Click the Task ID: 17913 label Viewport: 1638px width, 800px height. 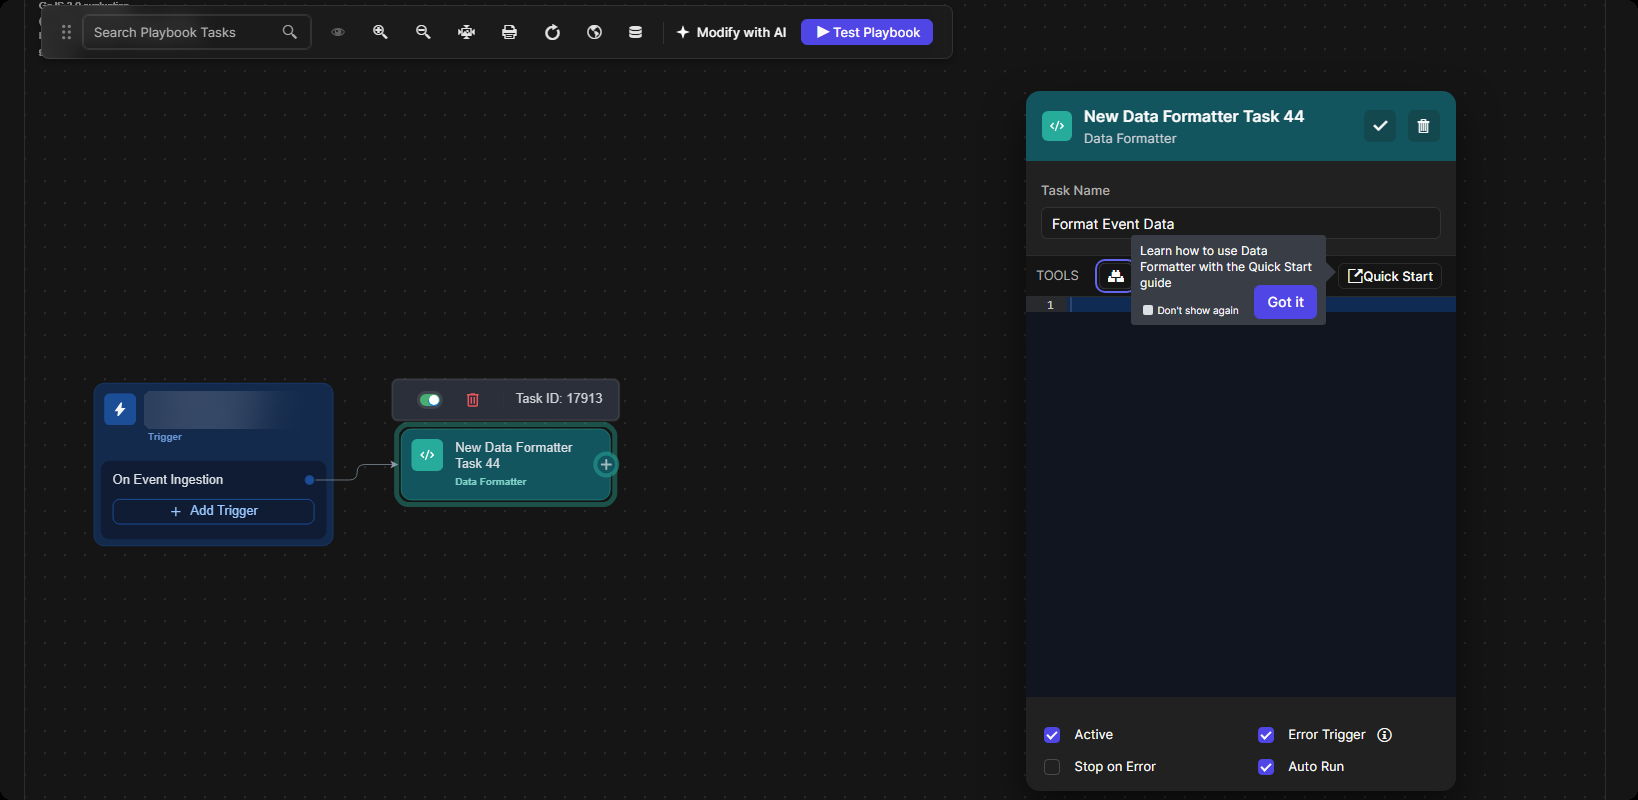coord(559,398)
